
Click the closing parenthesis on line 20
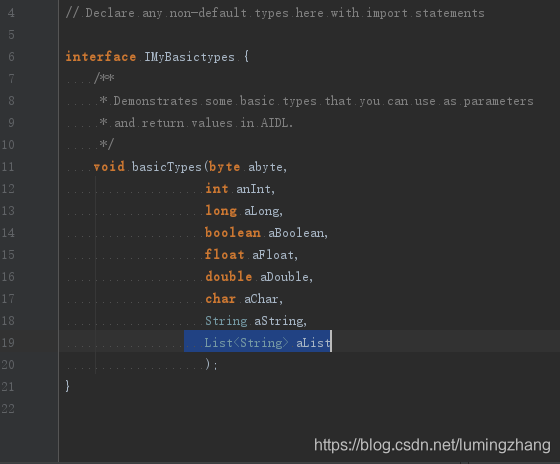(x=208, y=364)
